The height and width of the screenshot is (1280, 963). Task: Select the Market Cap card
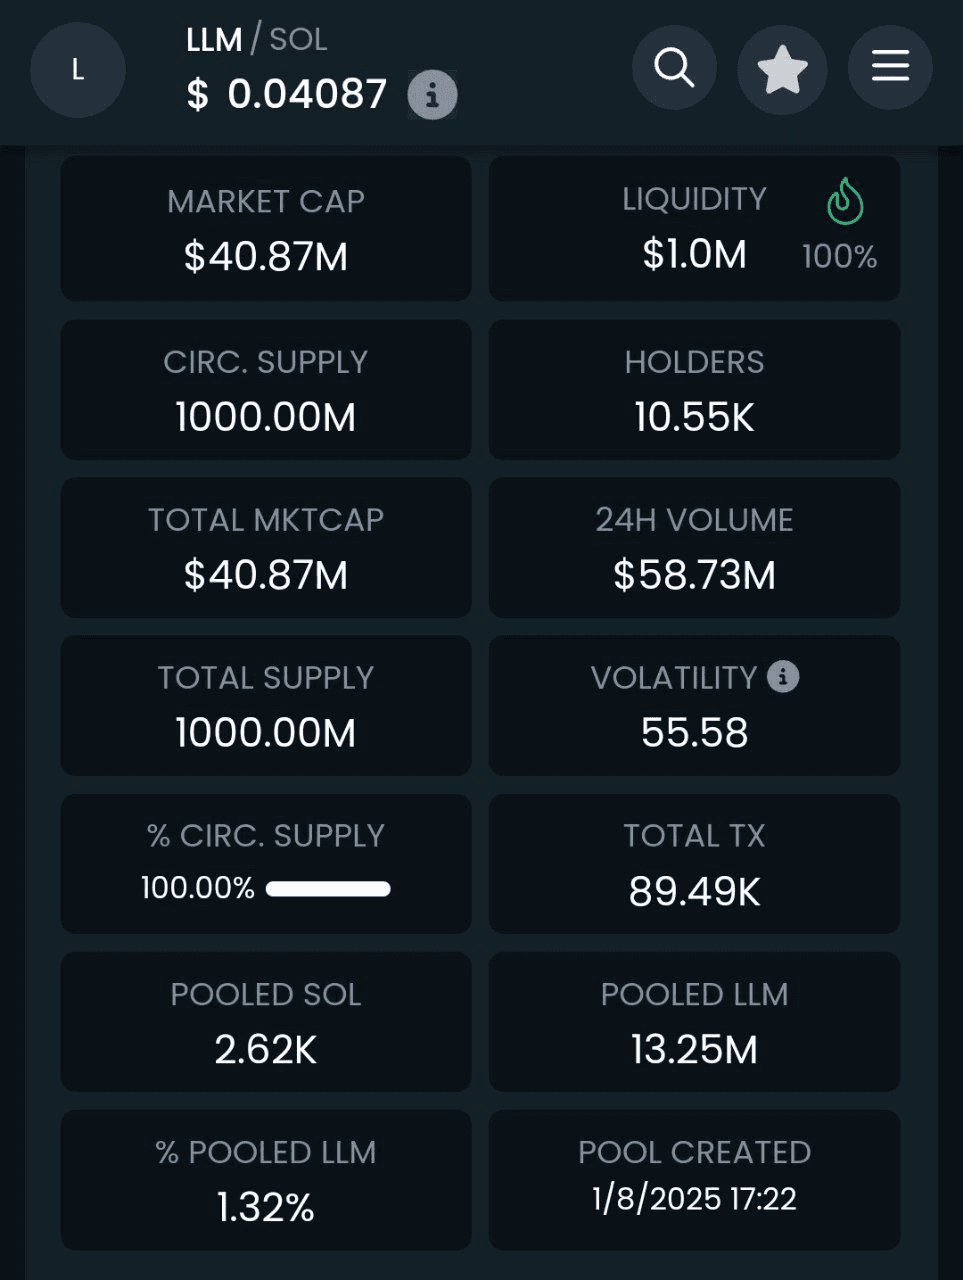[x=266, y=228]
